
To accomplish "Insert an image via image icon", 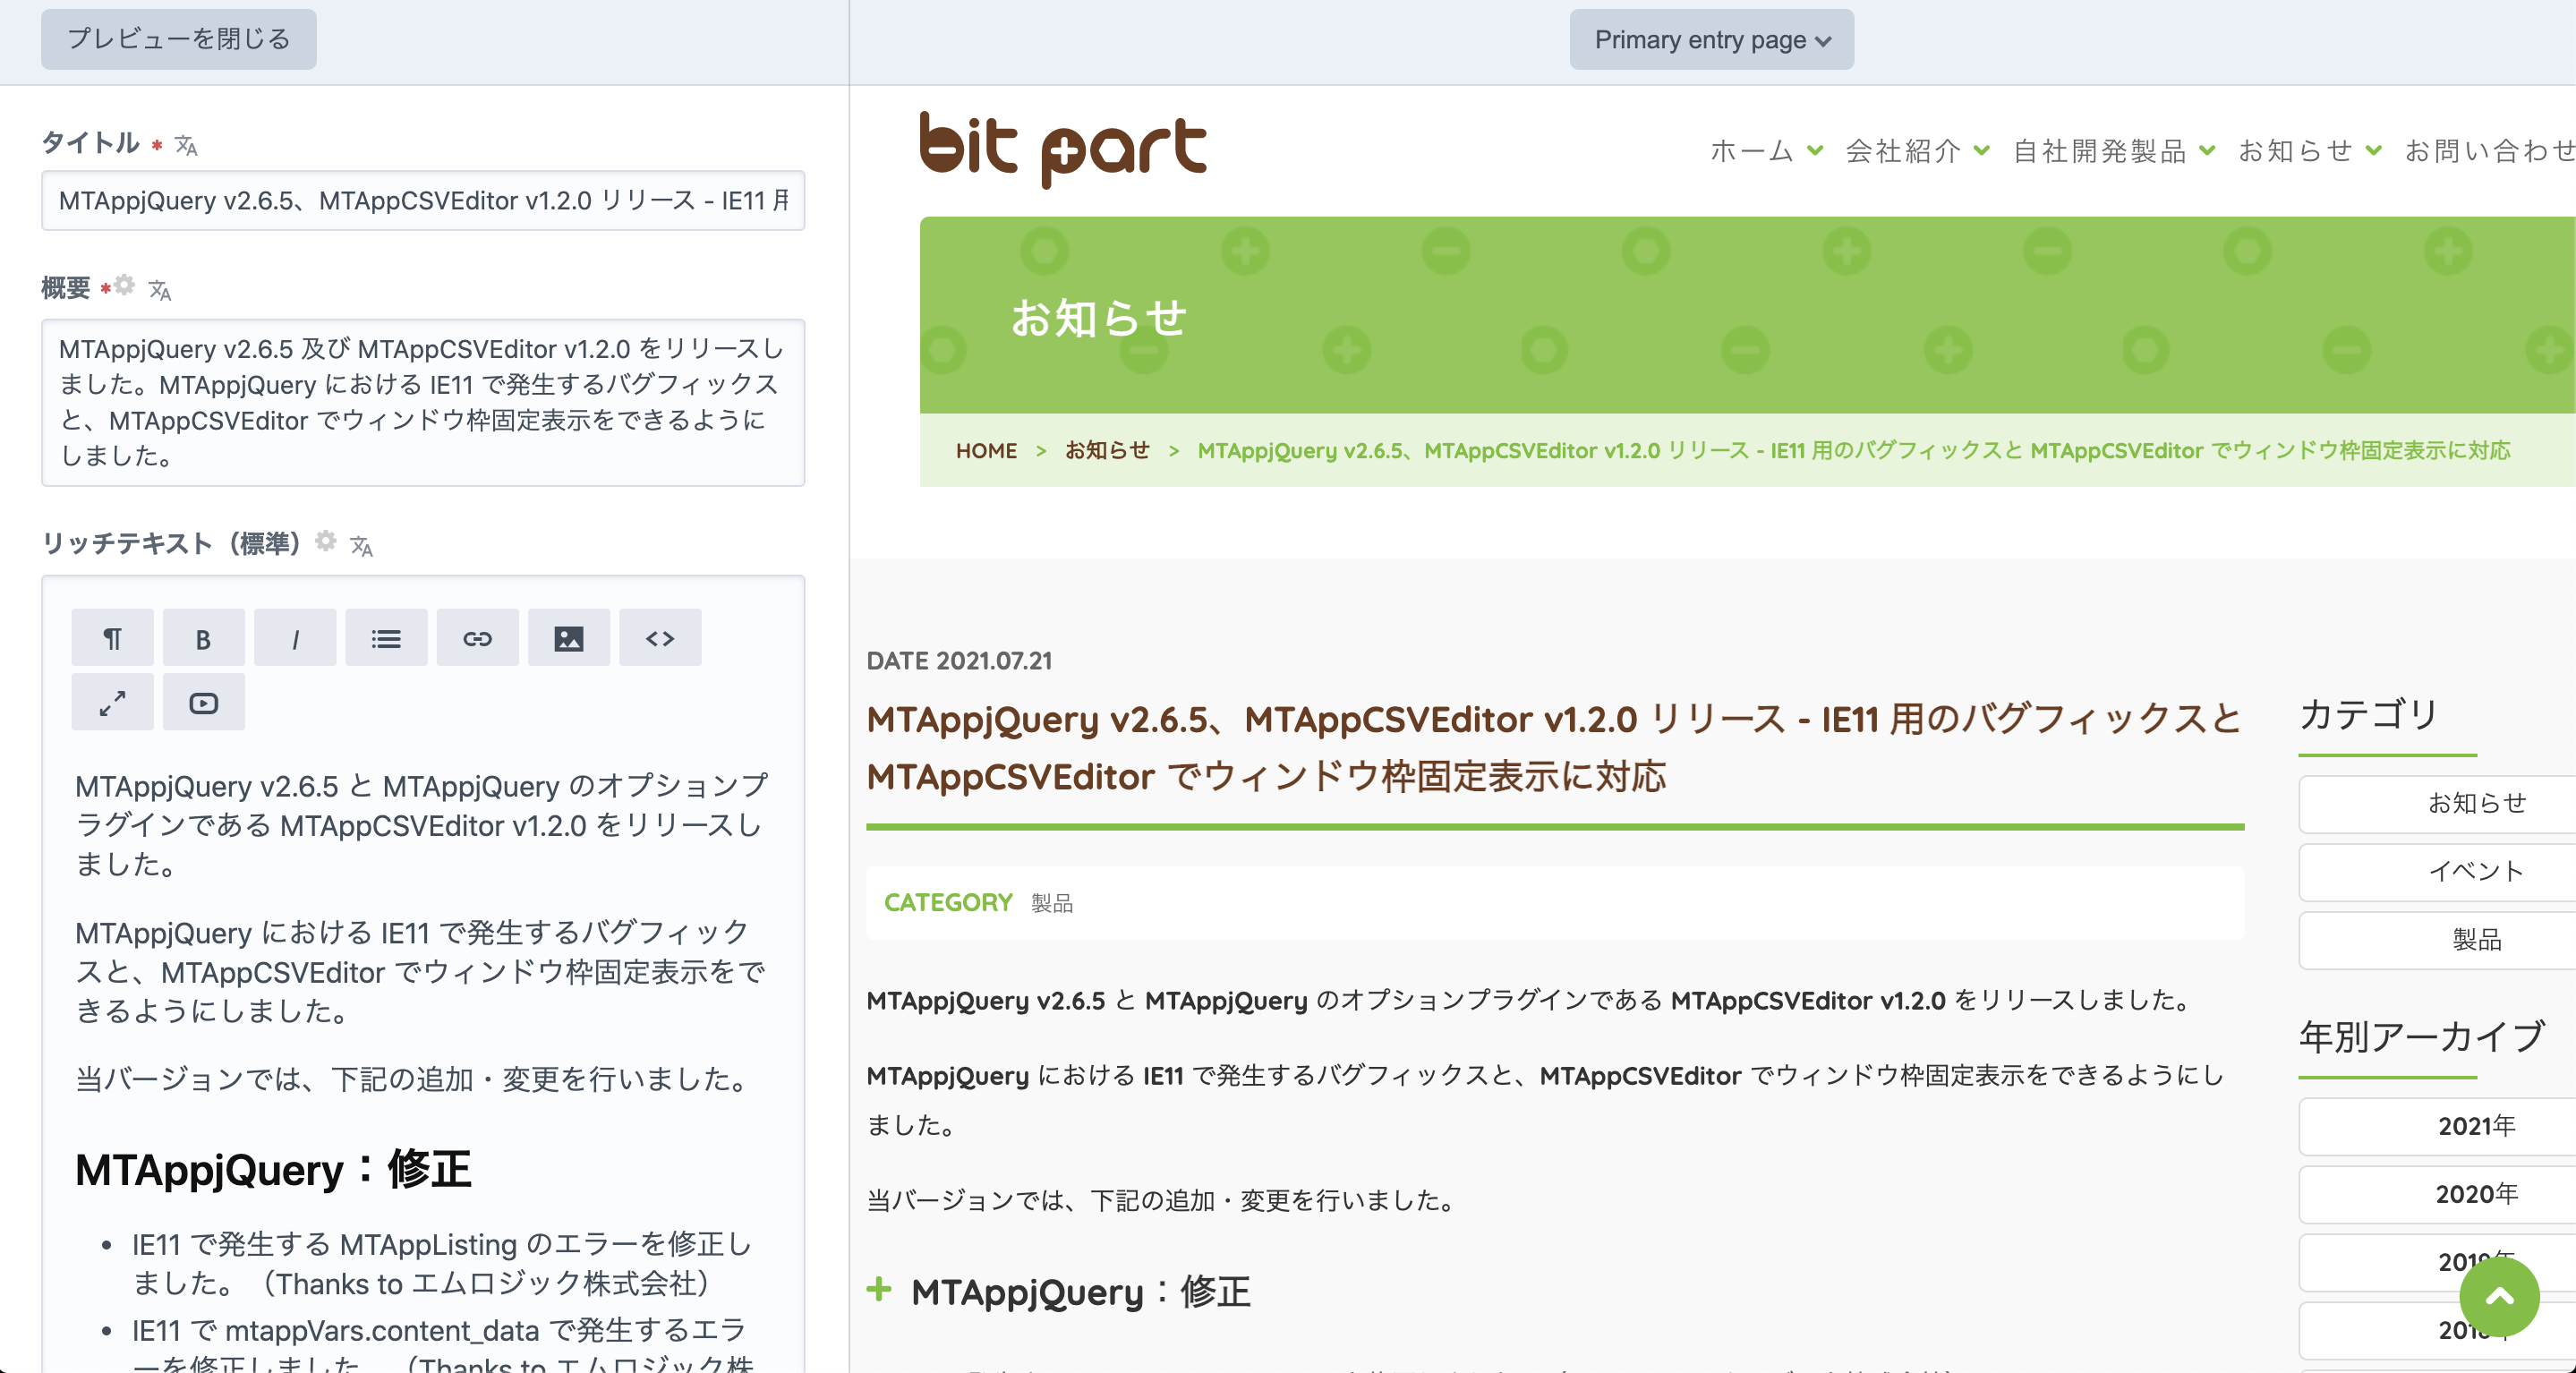I will click(568, 638).
